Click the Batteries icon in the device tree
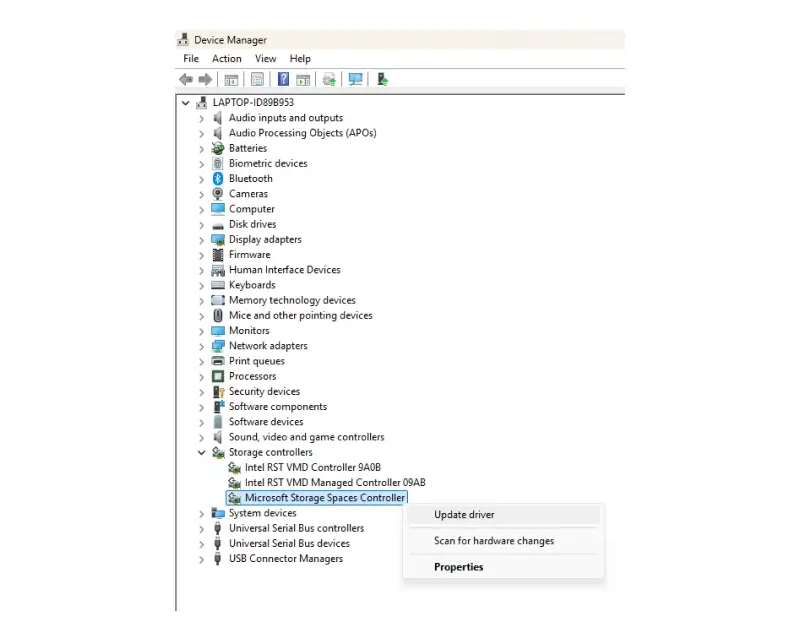 pos(218,148)
